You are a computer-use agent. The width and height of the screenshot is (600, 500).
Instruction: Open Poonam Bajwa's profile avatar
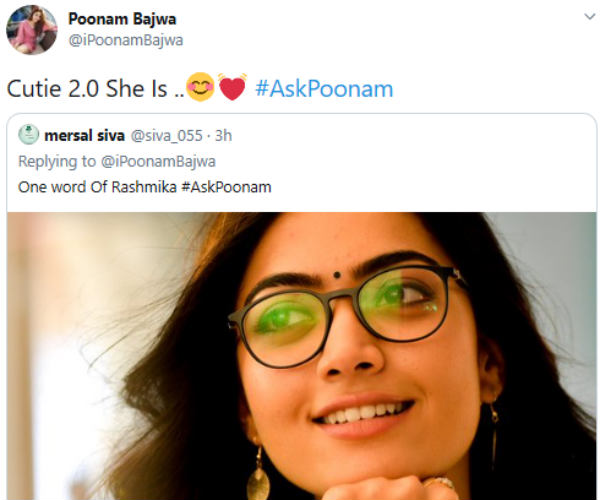(32, 30)
